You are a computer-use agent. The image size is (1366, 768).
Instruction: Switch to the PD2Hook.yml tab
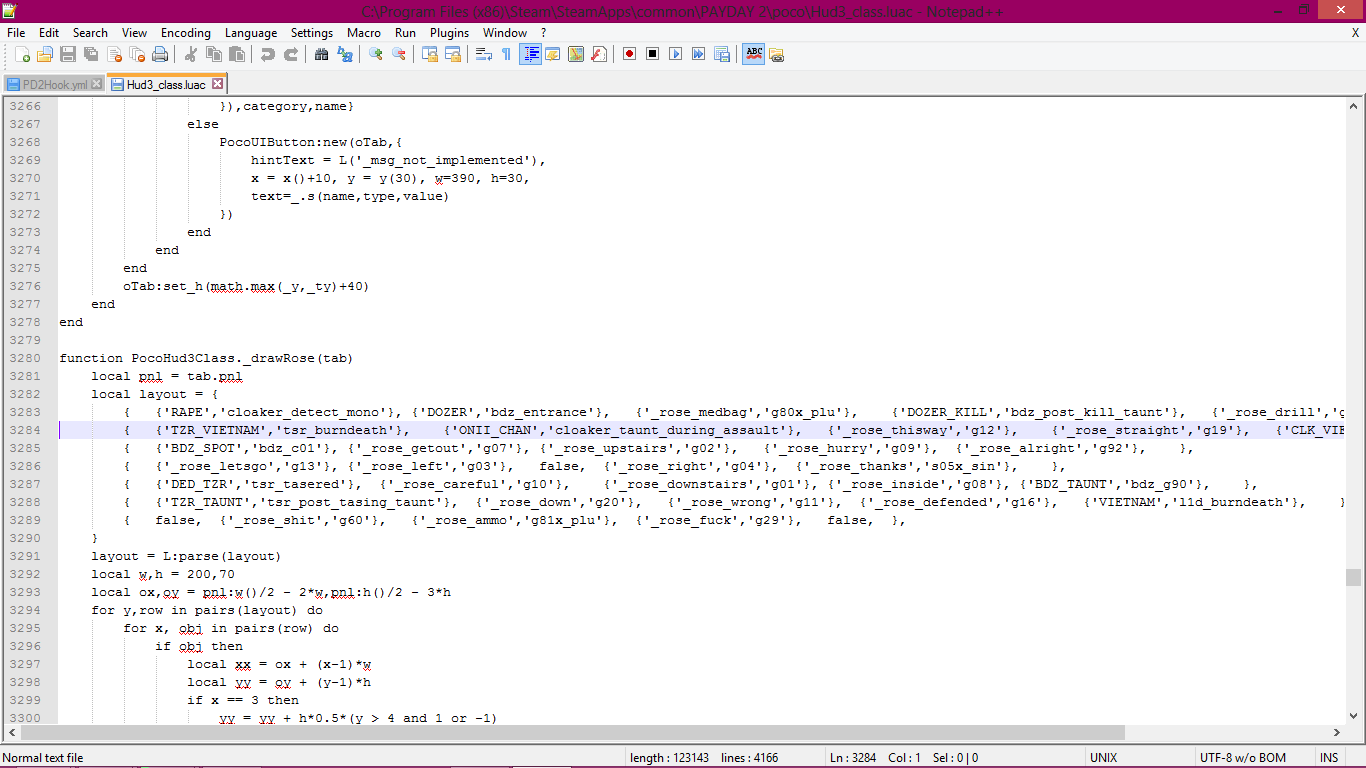55,85
